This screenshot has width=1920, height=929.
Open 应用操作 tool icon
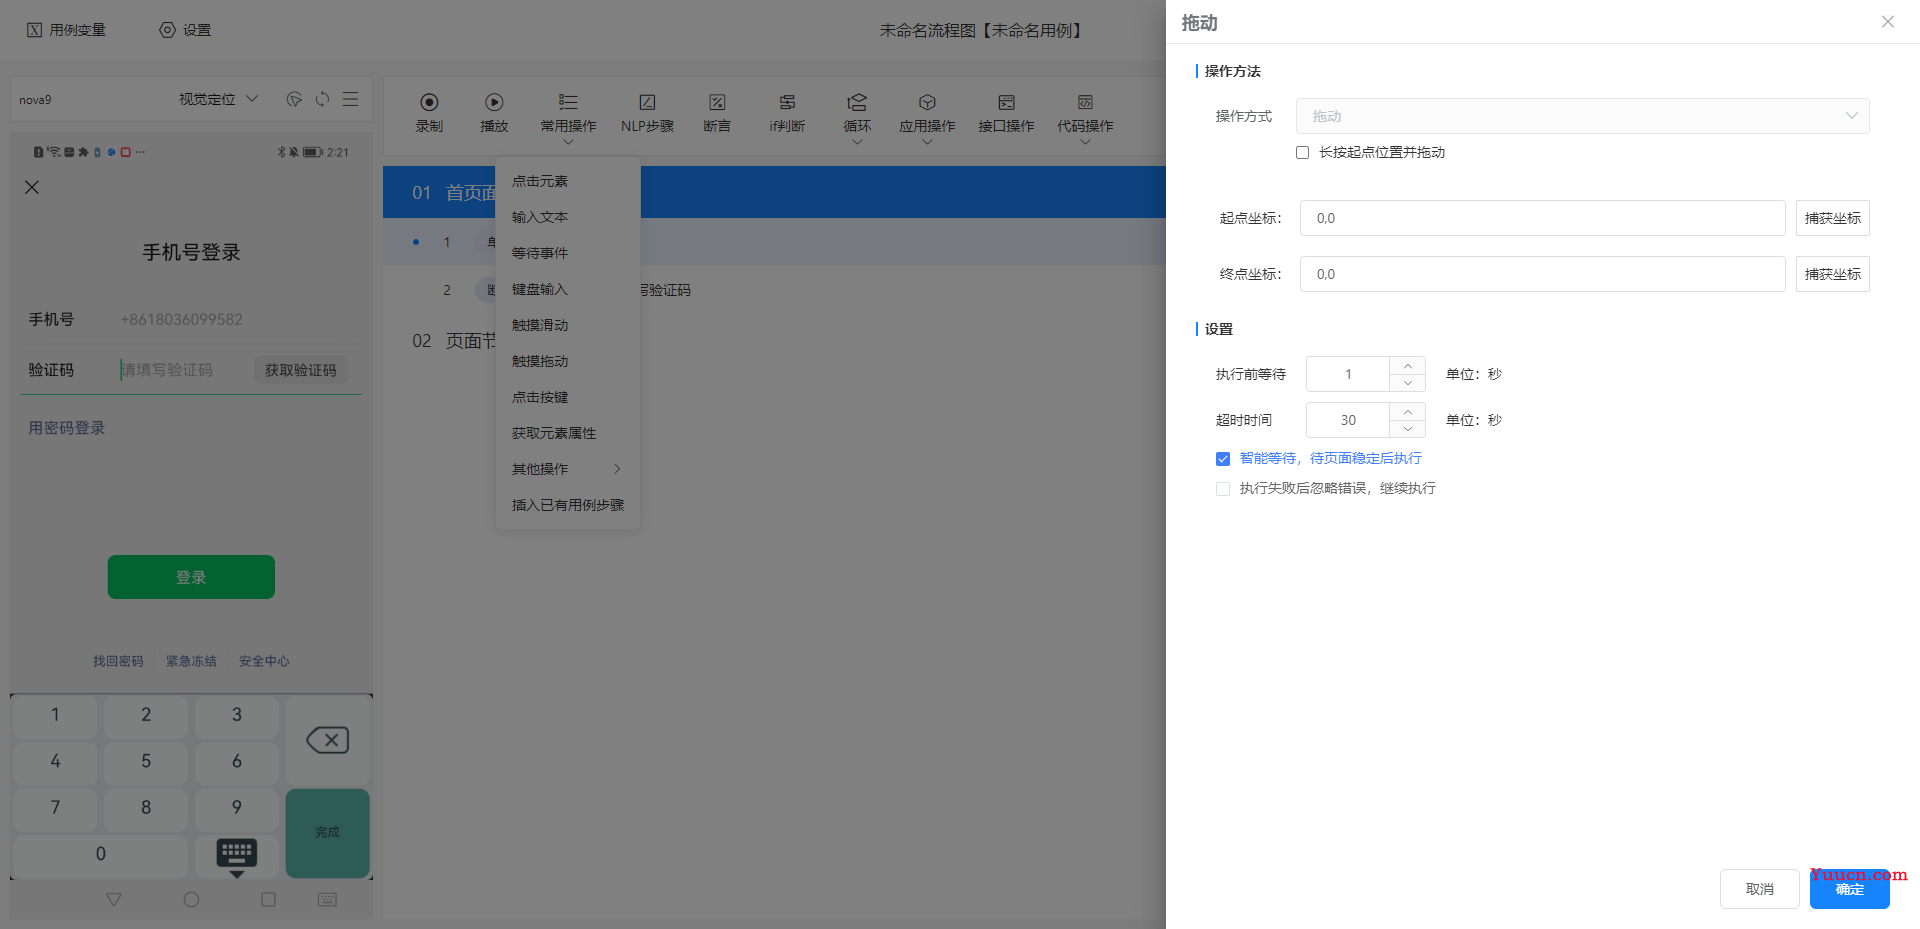(927, 102)
